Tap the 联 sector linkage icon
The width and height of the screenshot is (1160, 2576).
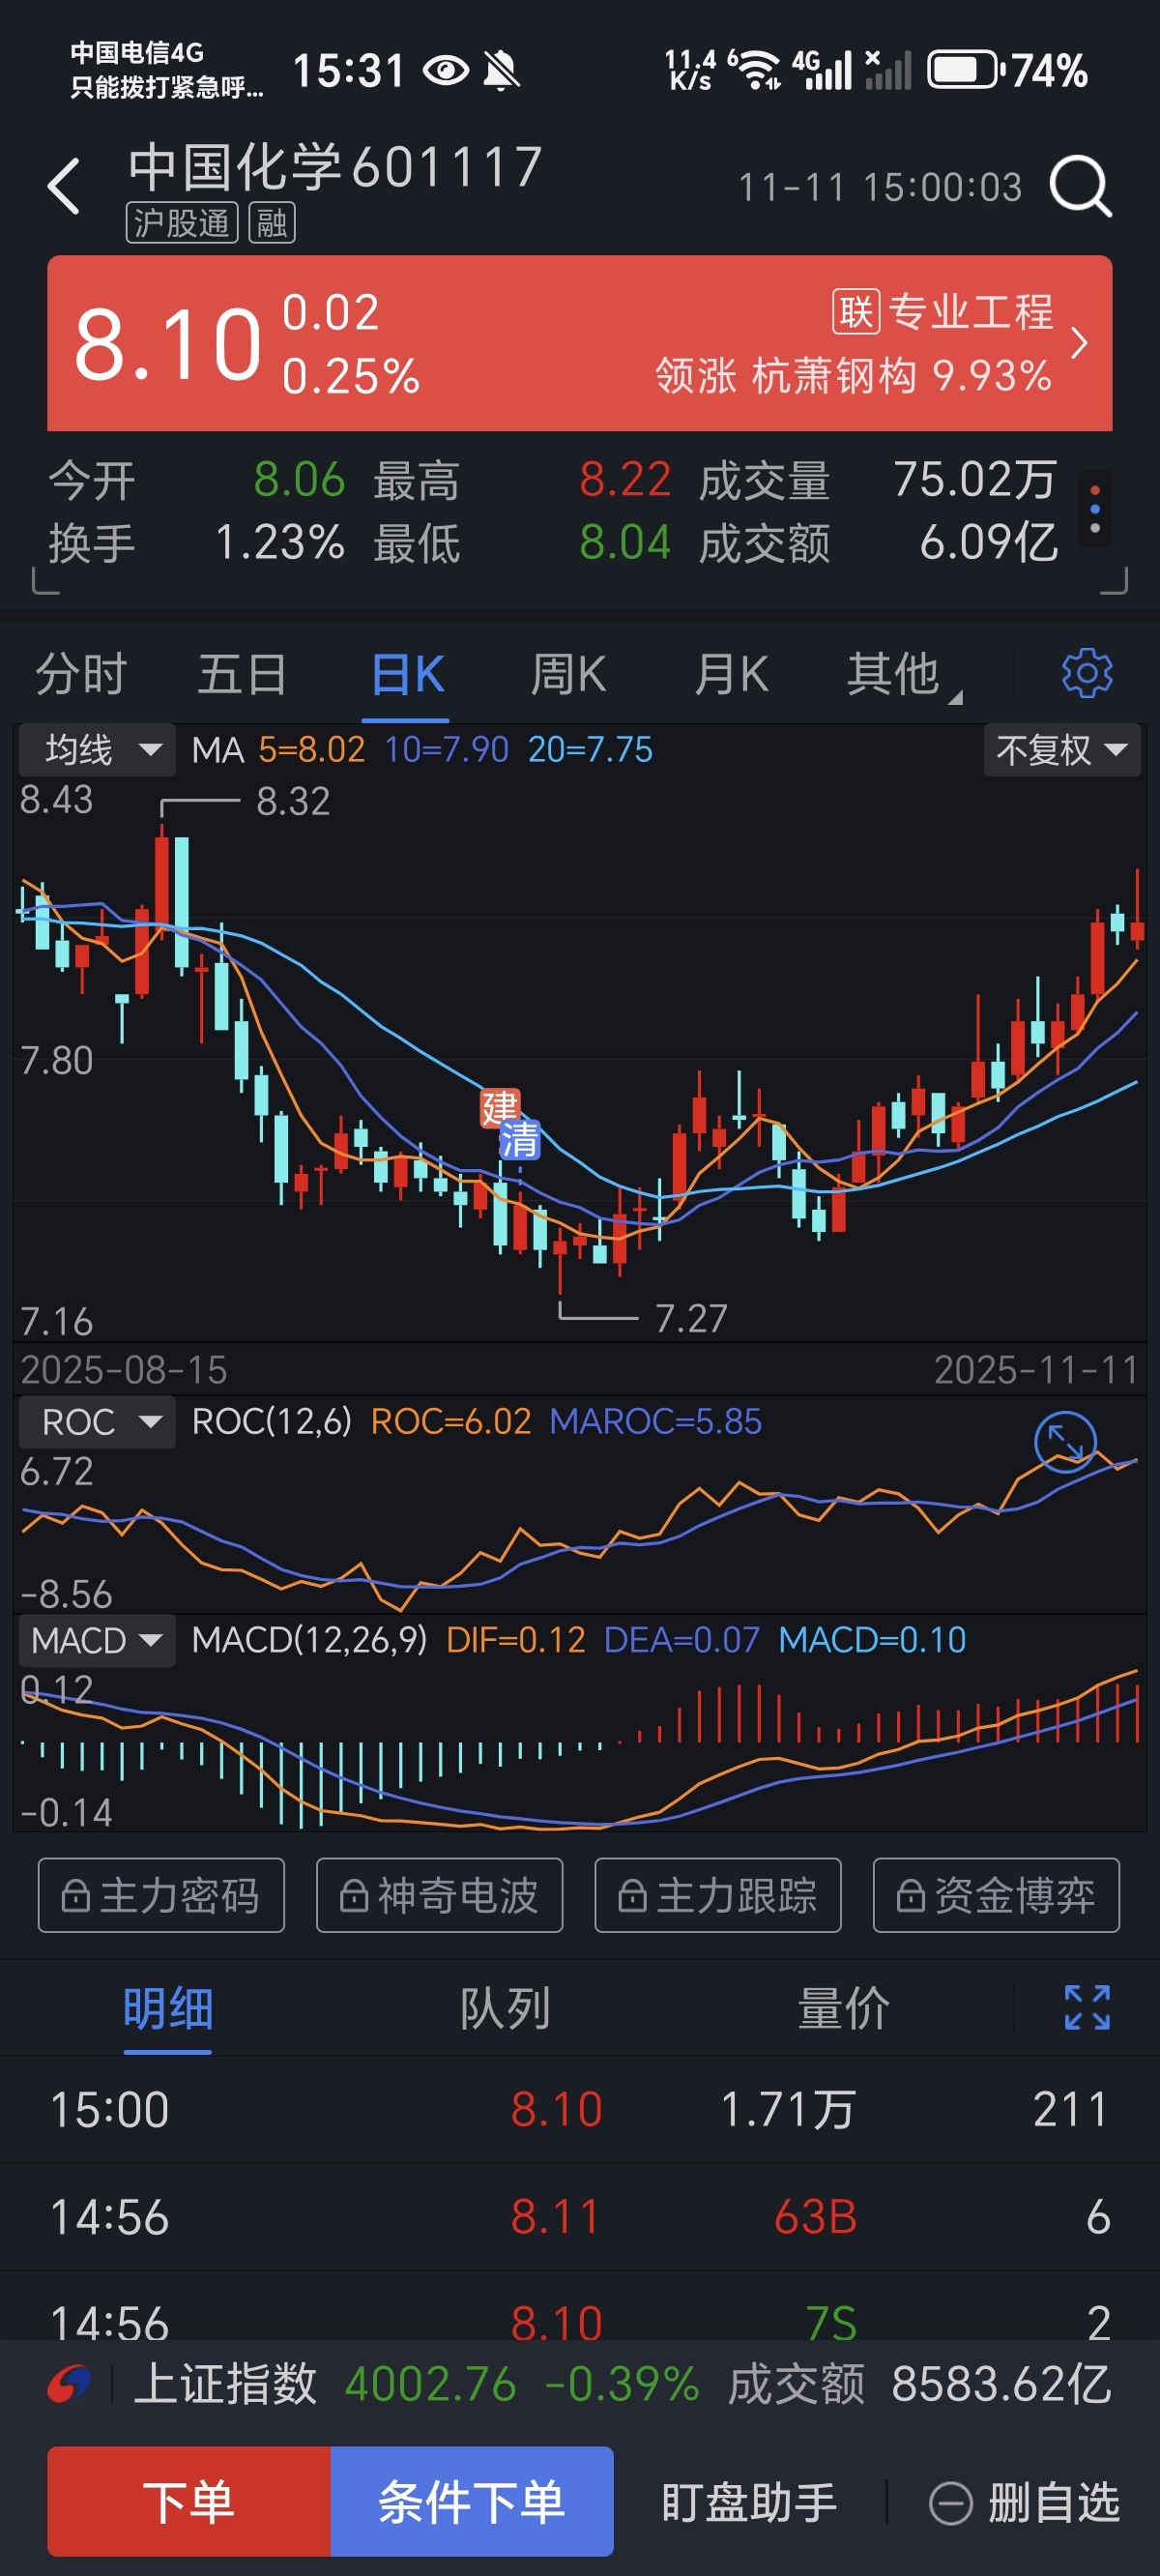[x=856, y=312]
